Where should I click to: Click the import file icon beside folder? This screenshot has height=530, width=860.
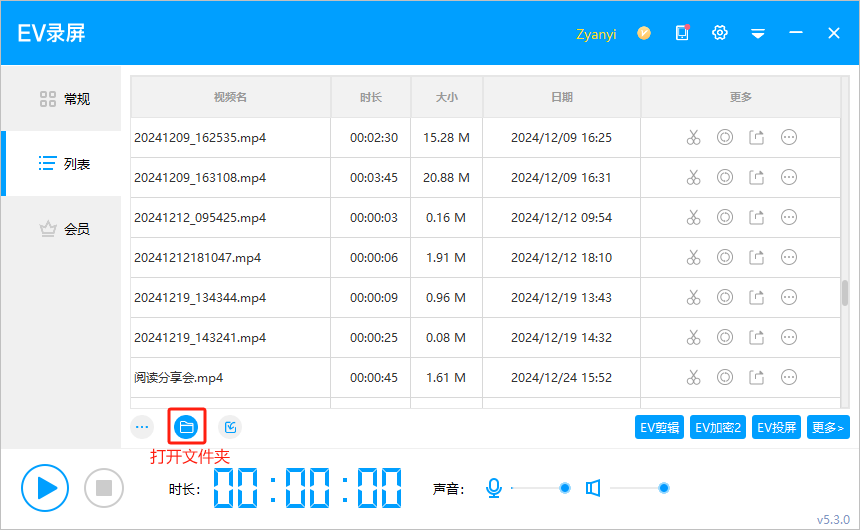(x=230, y=428)
